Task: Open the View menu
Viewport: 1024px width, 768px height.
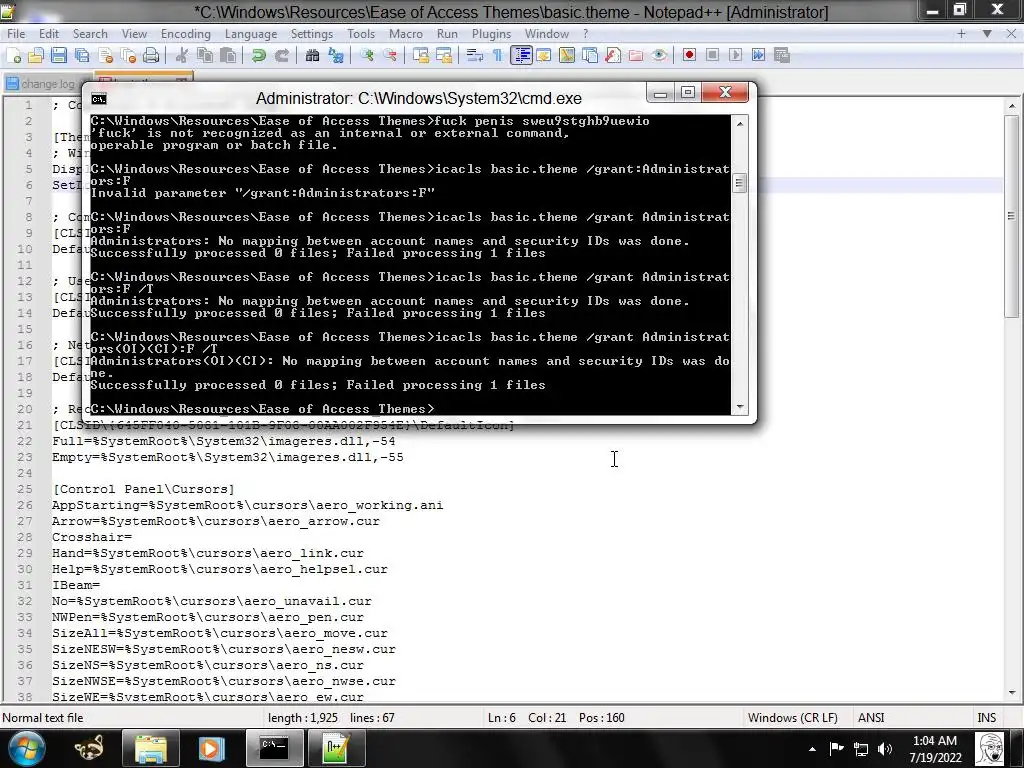Action: tap(134, 34)
